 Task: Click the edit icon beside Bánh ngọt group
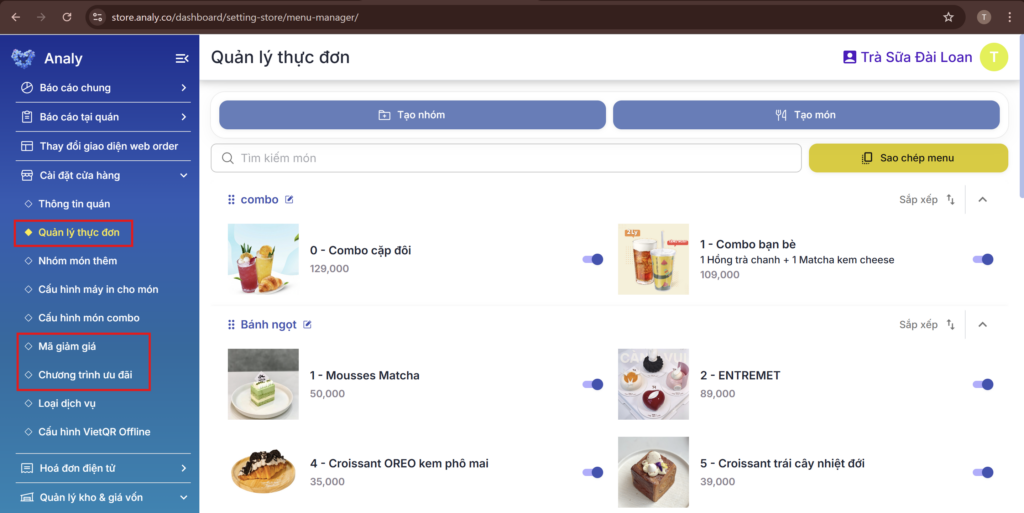tap(307, 324)
